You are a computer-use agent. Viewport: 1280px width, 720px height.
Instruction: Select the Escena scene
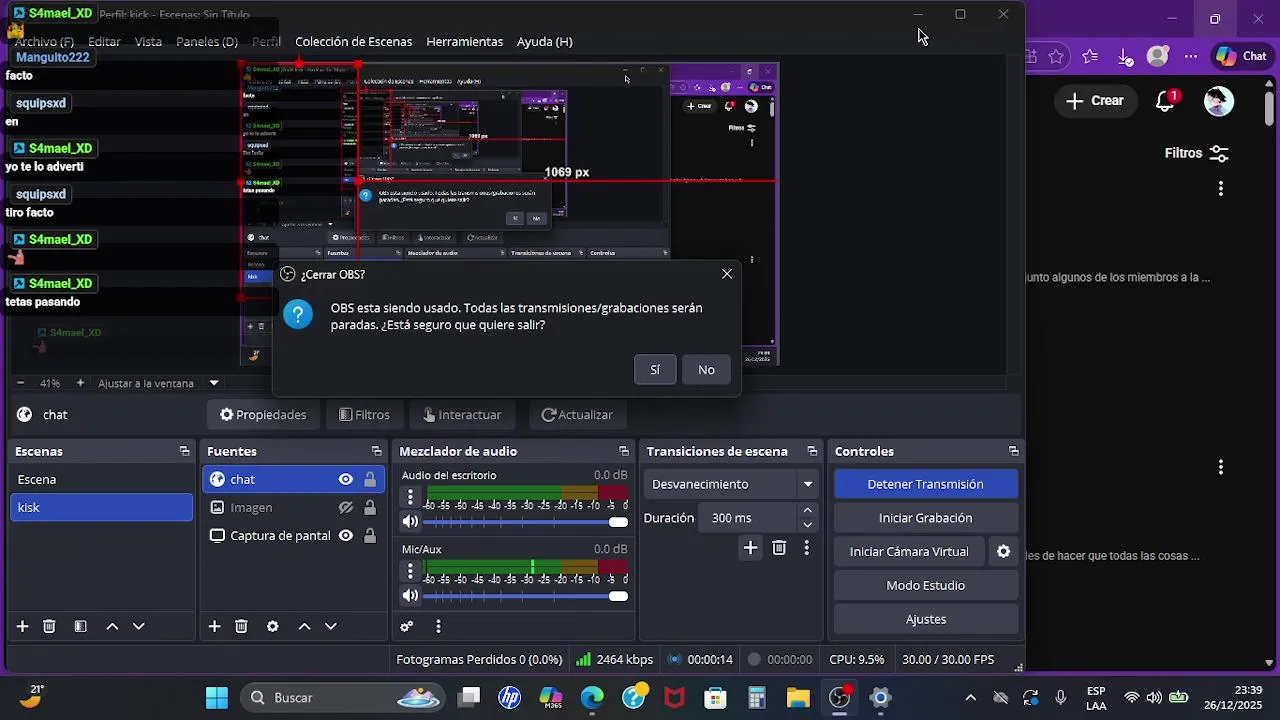point(101,480)
